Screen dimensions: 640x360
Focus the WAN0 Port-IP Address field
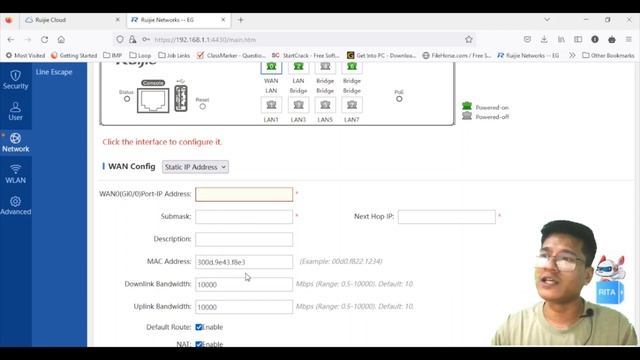click(x=244, y=194)
